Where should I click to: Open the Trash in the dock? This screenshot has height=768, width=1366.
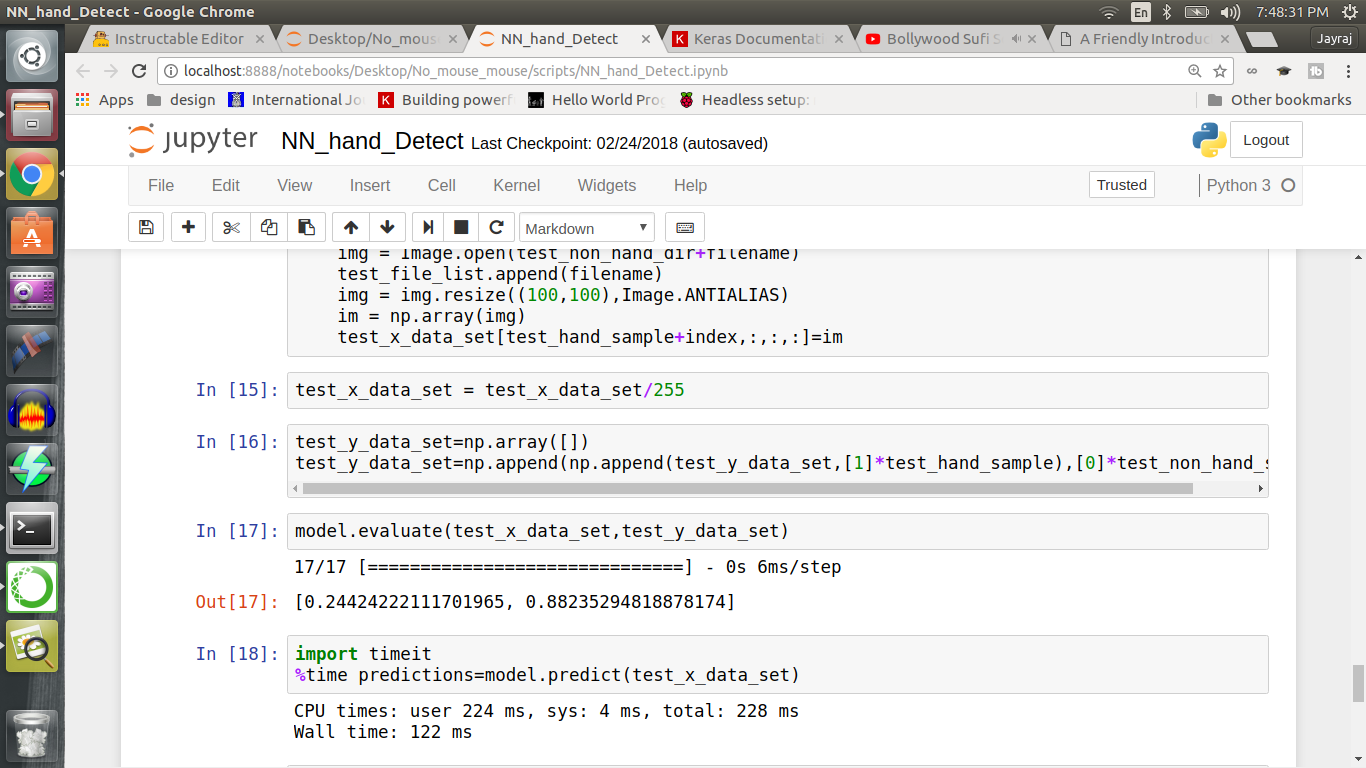click(x=32, y=735)
